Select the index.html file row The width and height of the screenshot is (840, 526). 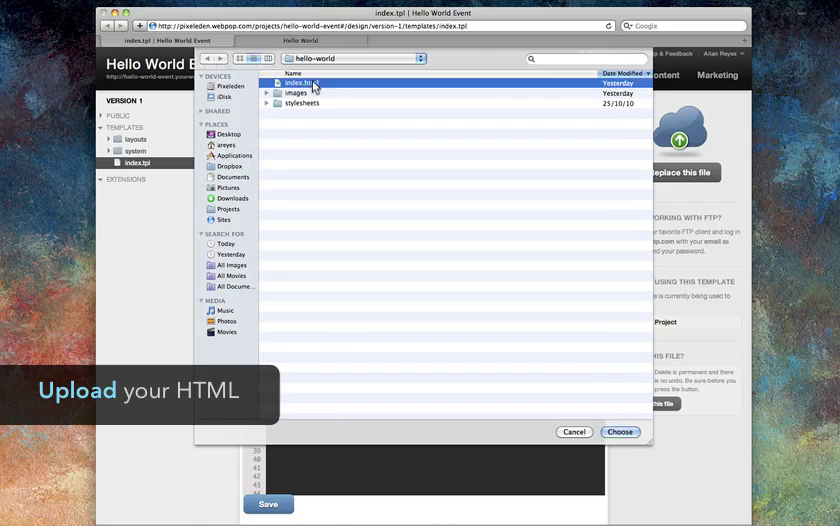(x=455, y=83)
